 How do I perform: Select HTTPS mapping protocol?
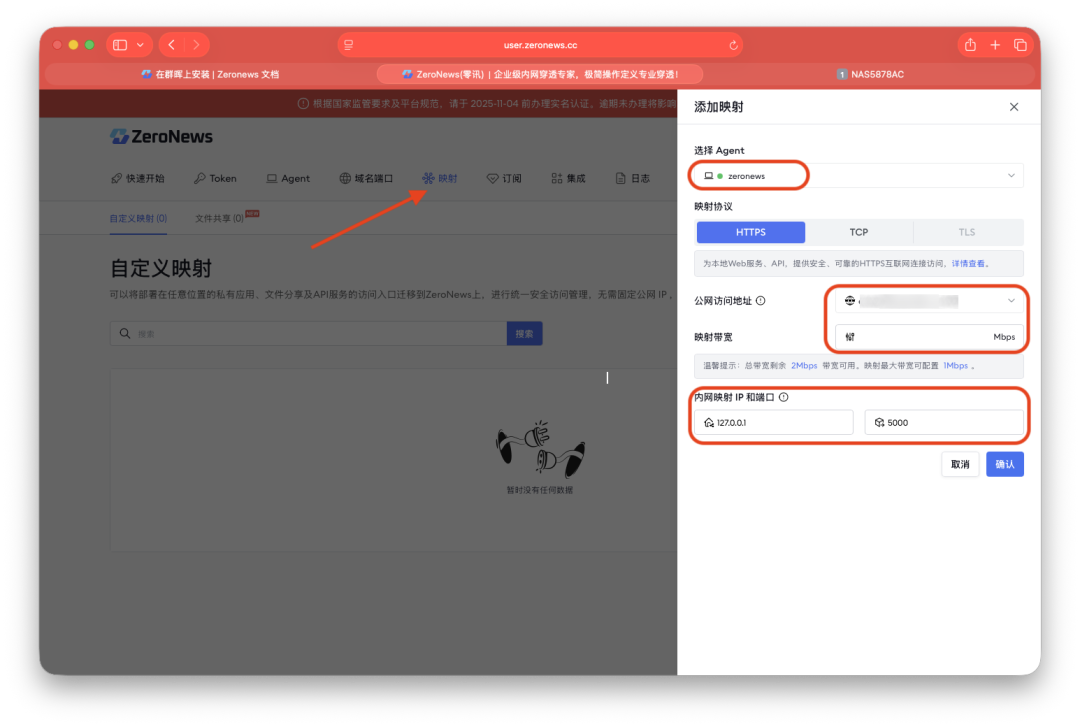(751, 232)
